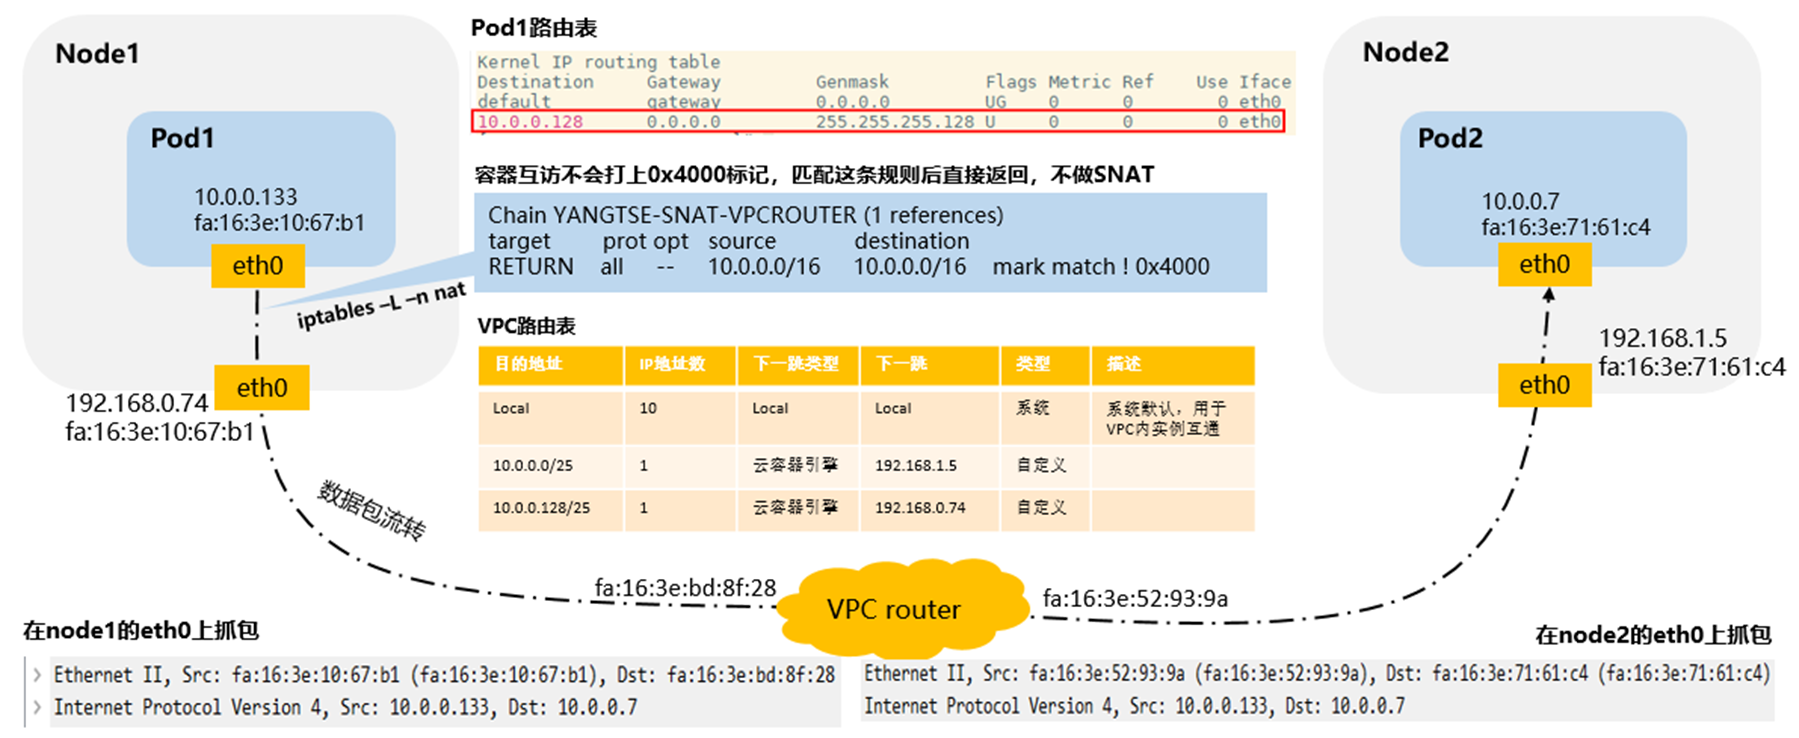Click the "Chain YANGTSE-SNAT-VPCROUTER" line
1799x738 pixels.
746,215
